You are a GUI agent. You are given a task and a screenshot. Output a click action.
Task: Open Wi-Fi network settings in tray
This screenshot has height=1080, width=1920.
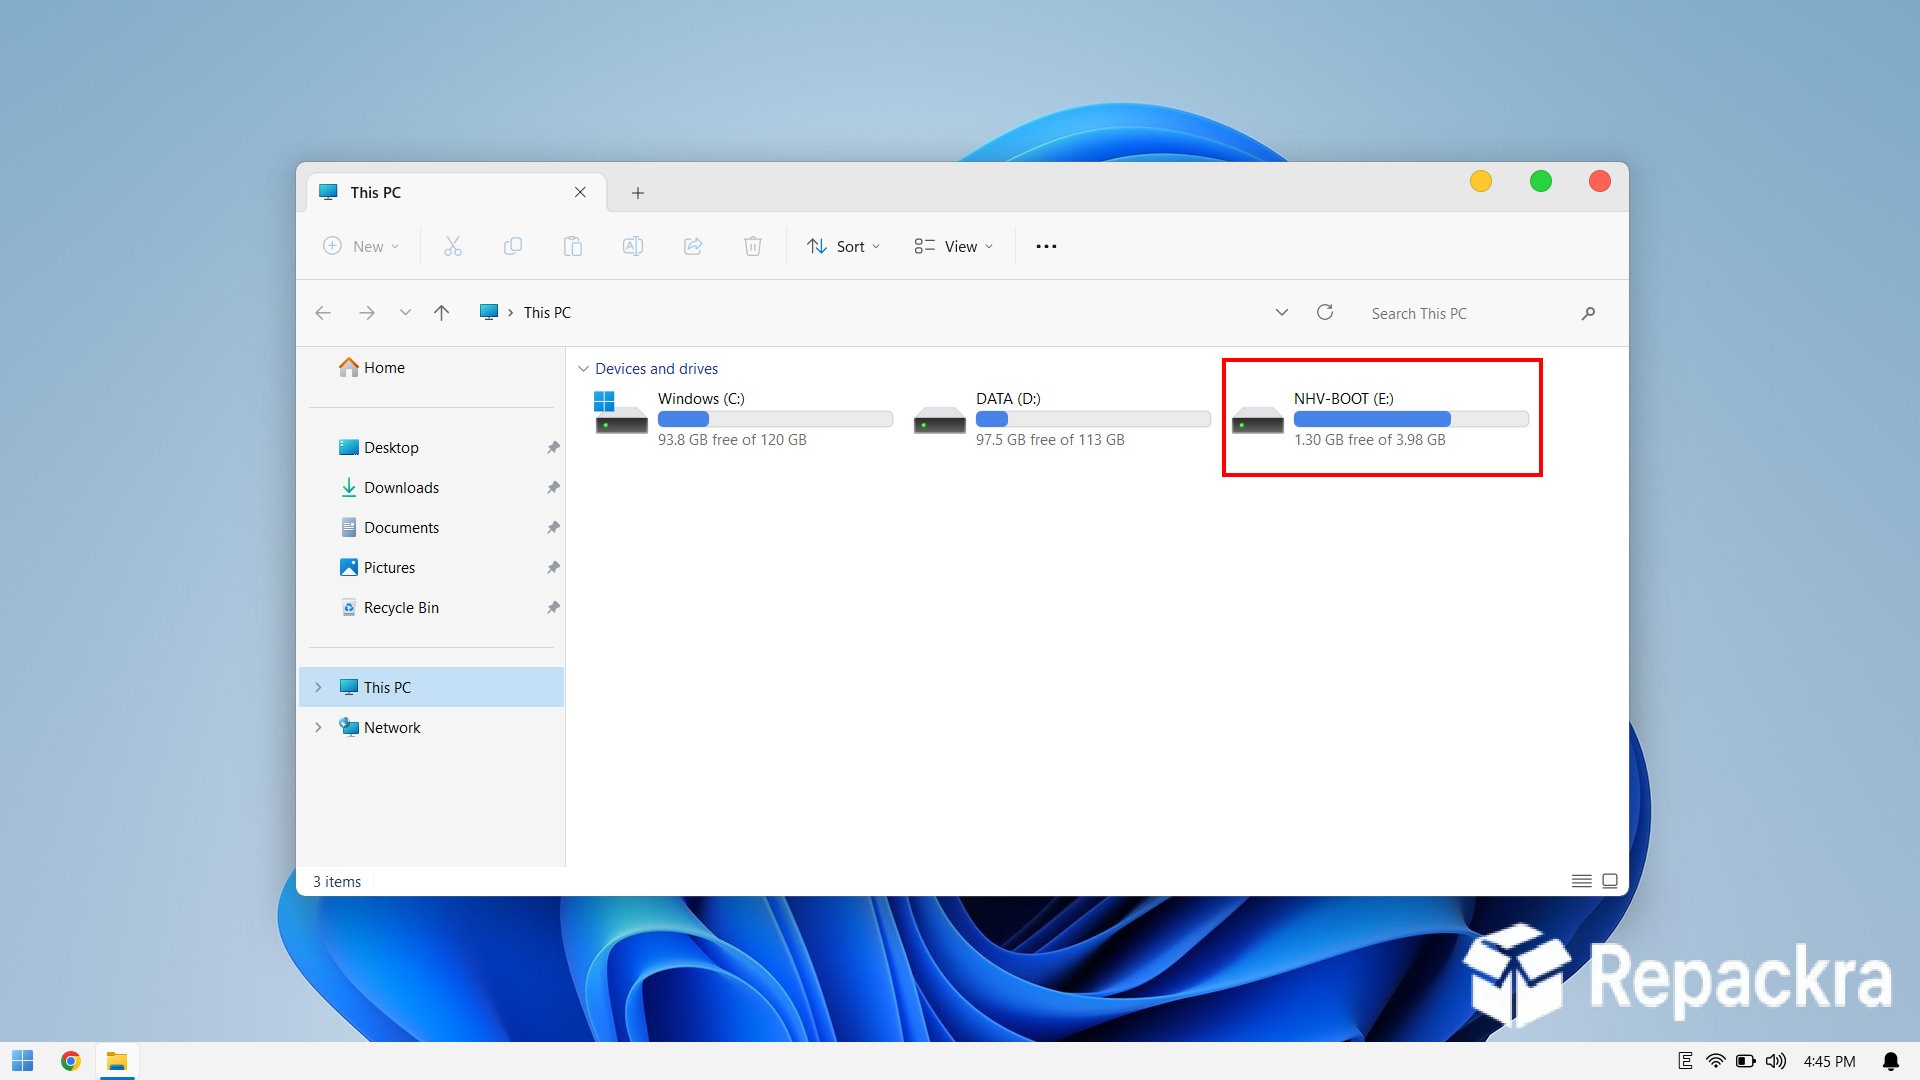pos(1716,1061)
